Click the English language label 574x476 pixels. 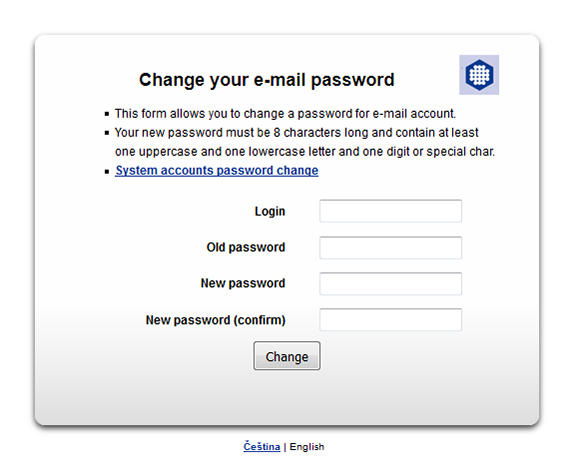(x=307, y=447)
